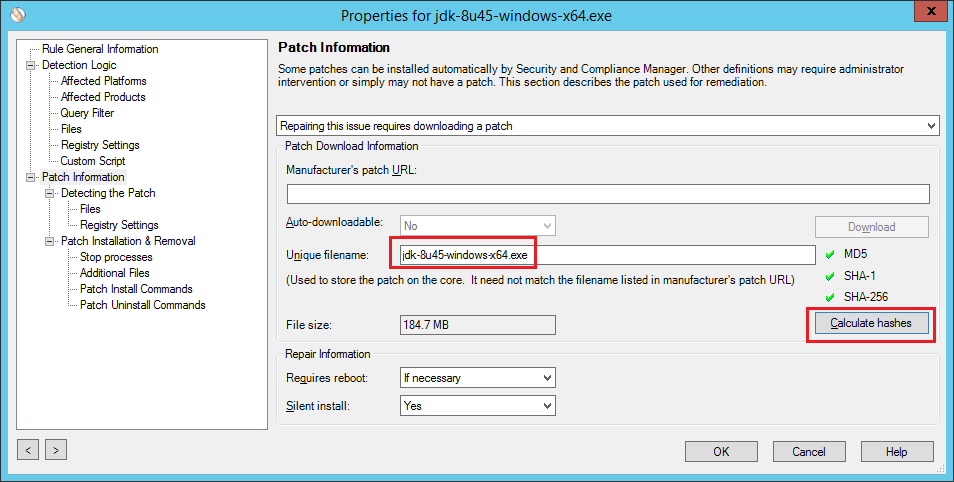
Task: Click the app icon in title bar
Action: click(15, 15)
